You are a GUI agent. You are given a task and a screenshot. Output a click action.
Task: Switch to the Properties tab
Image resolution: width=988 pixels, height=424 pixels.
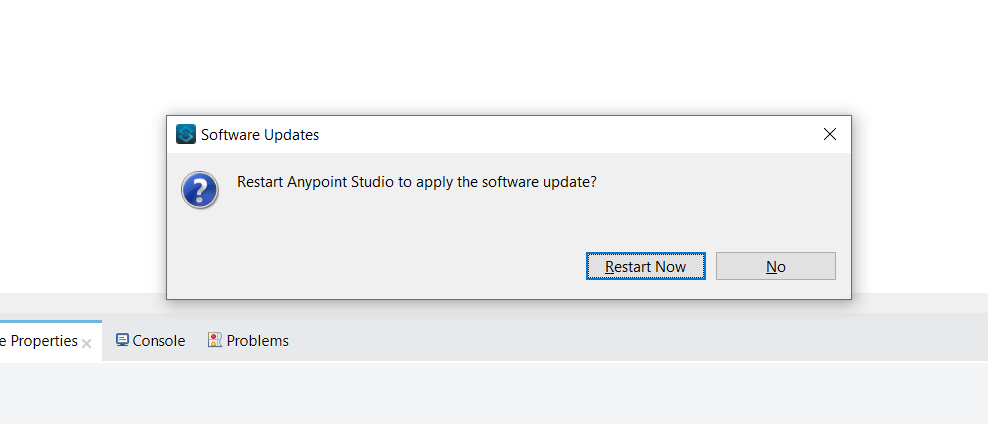point(40,341)
